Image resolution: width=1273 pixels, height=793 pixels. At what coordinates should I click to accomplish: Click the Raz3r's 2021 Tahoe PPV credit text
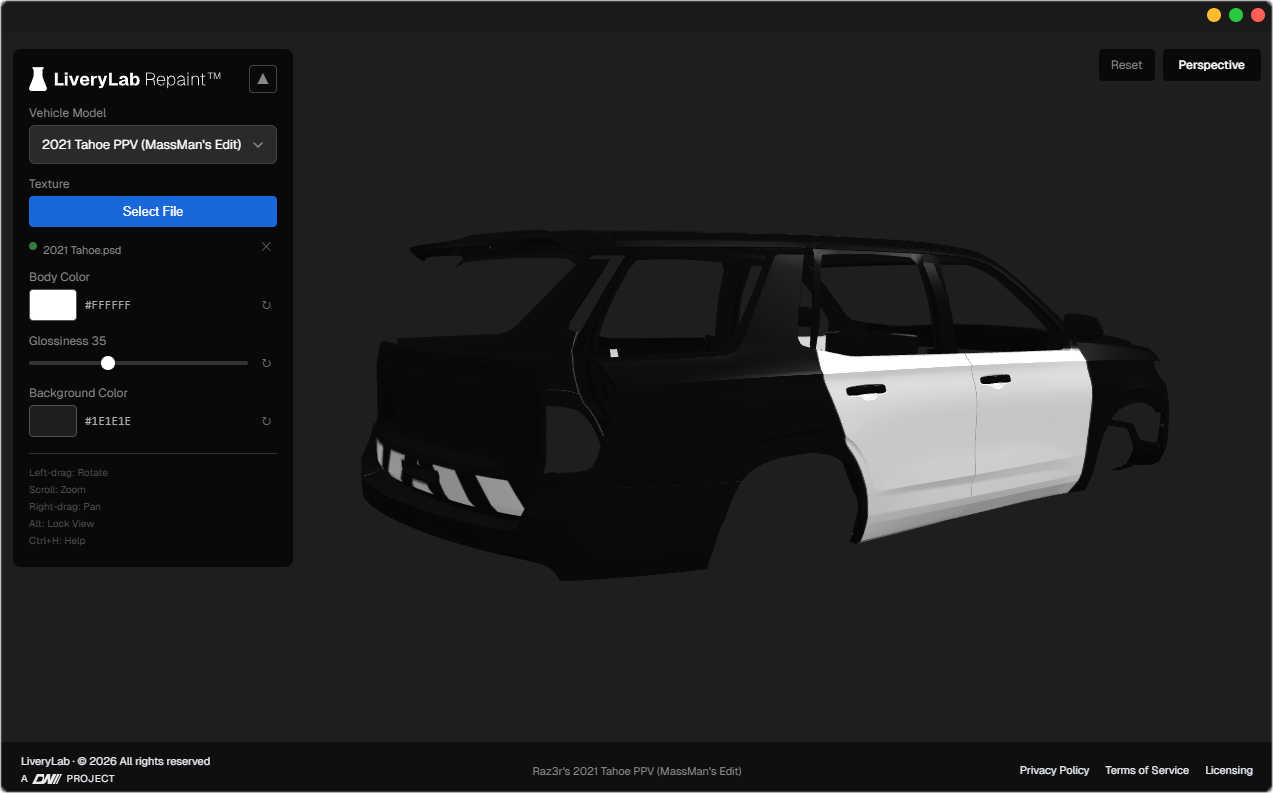pos(637,771)
